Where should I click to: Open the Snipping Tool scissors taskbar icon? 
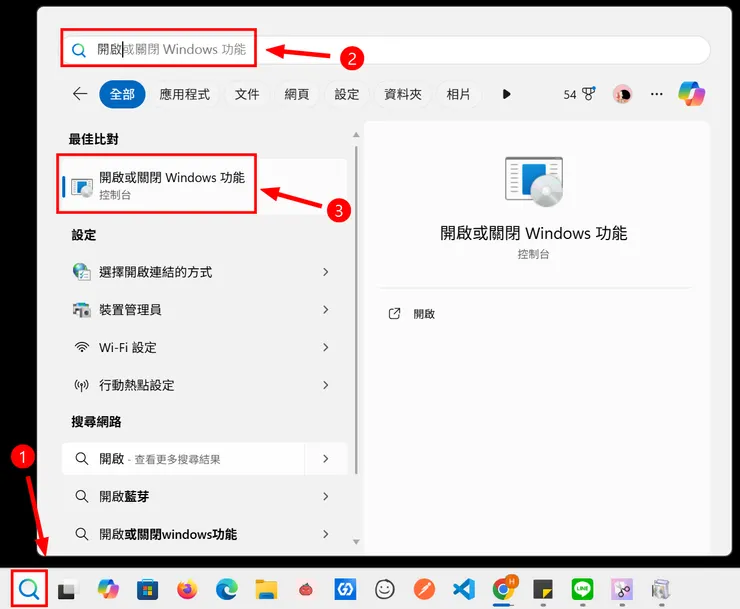pos(622,589)
